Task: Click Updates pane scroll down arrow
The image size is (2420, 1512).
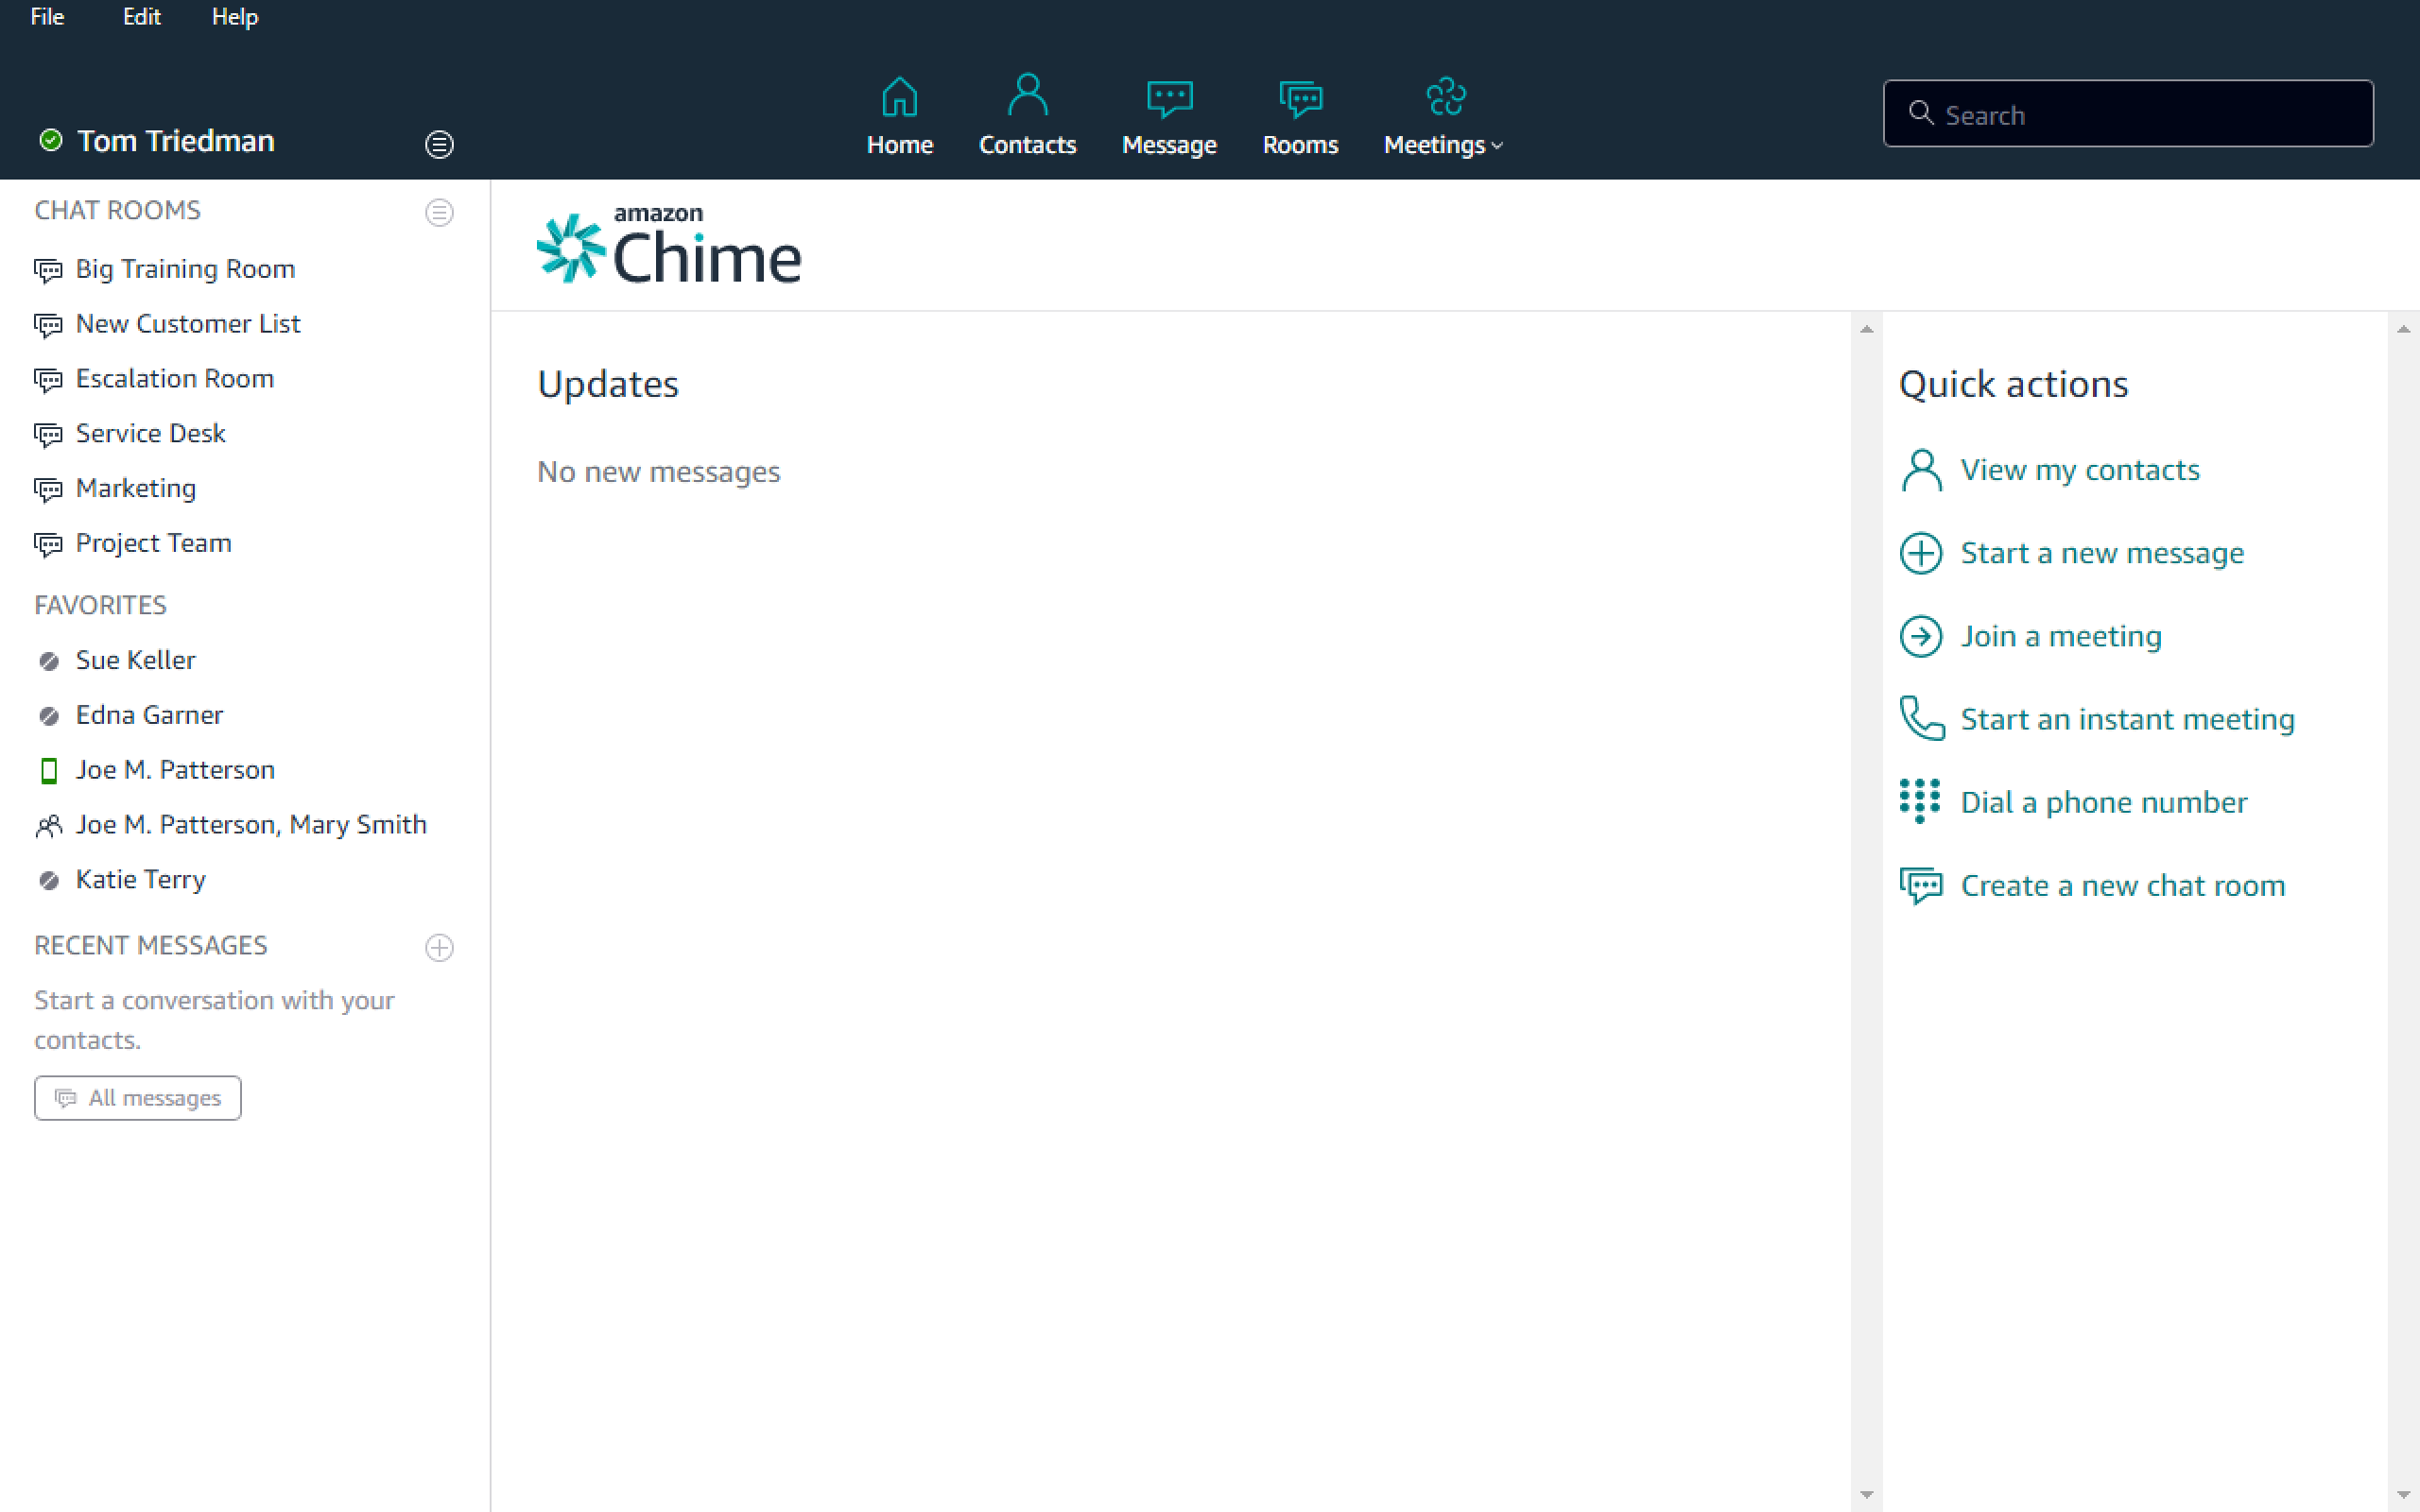Action: click(1866, 1495)
